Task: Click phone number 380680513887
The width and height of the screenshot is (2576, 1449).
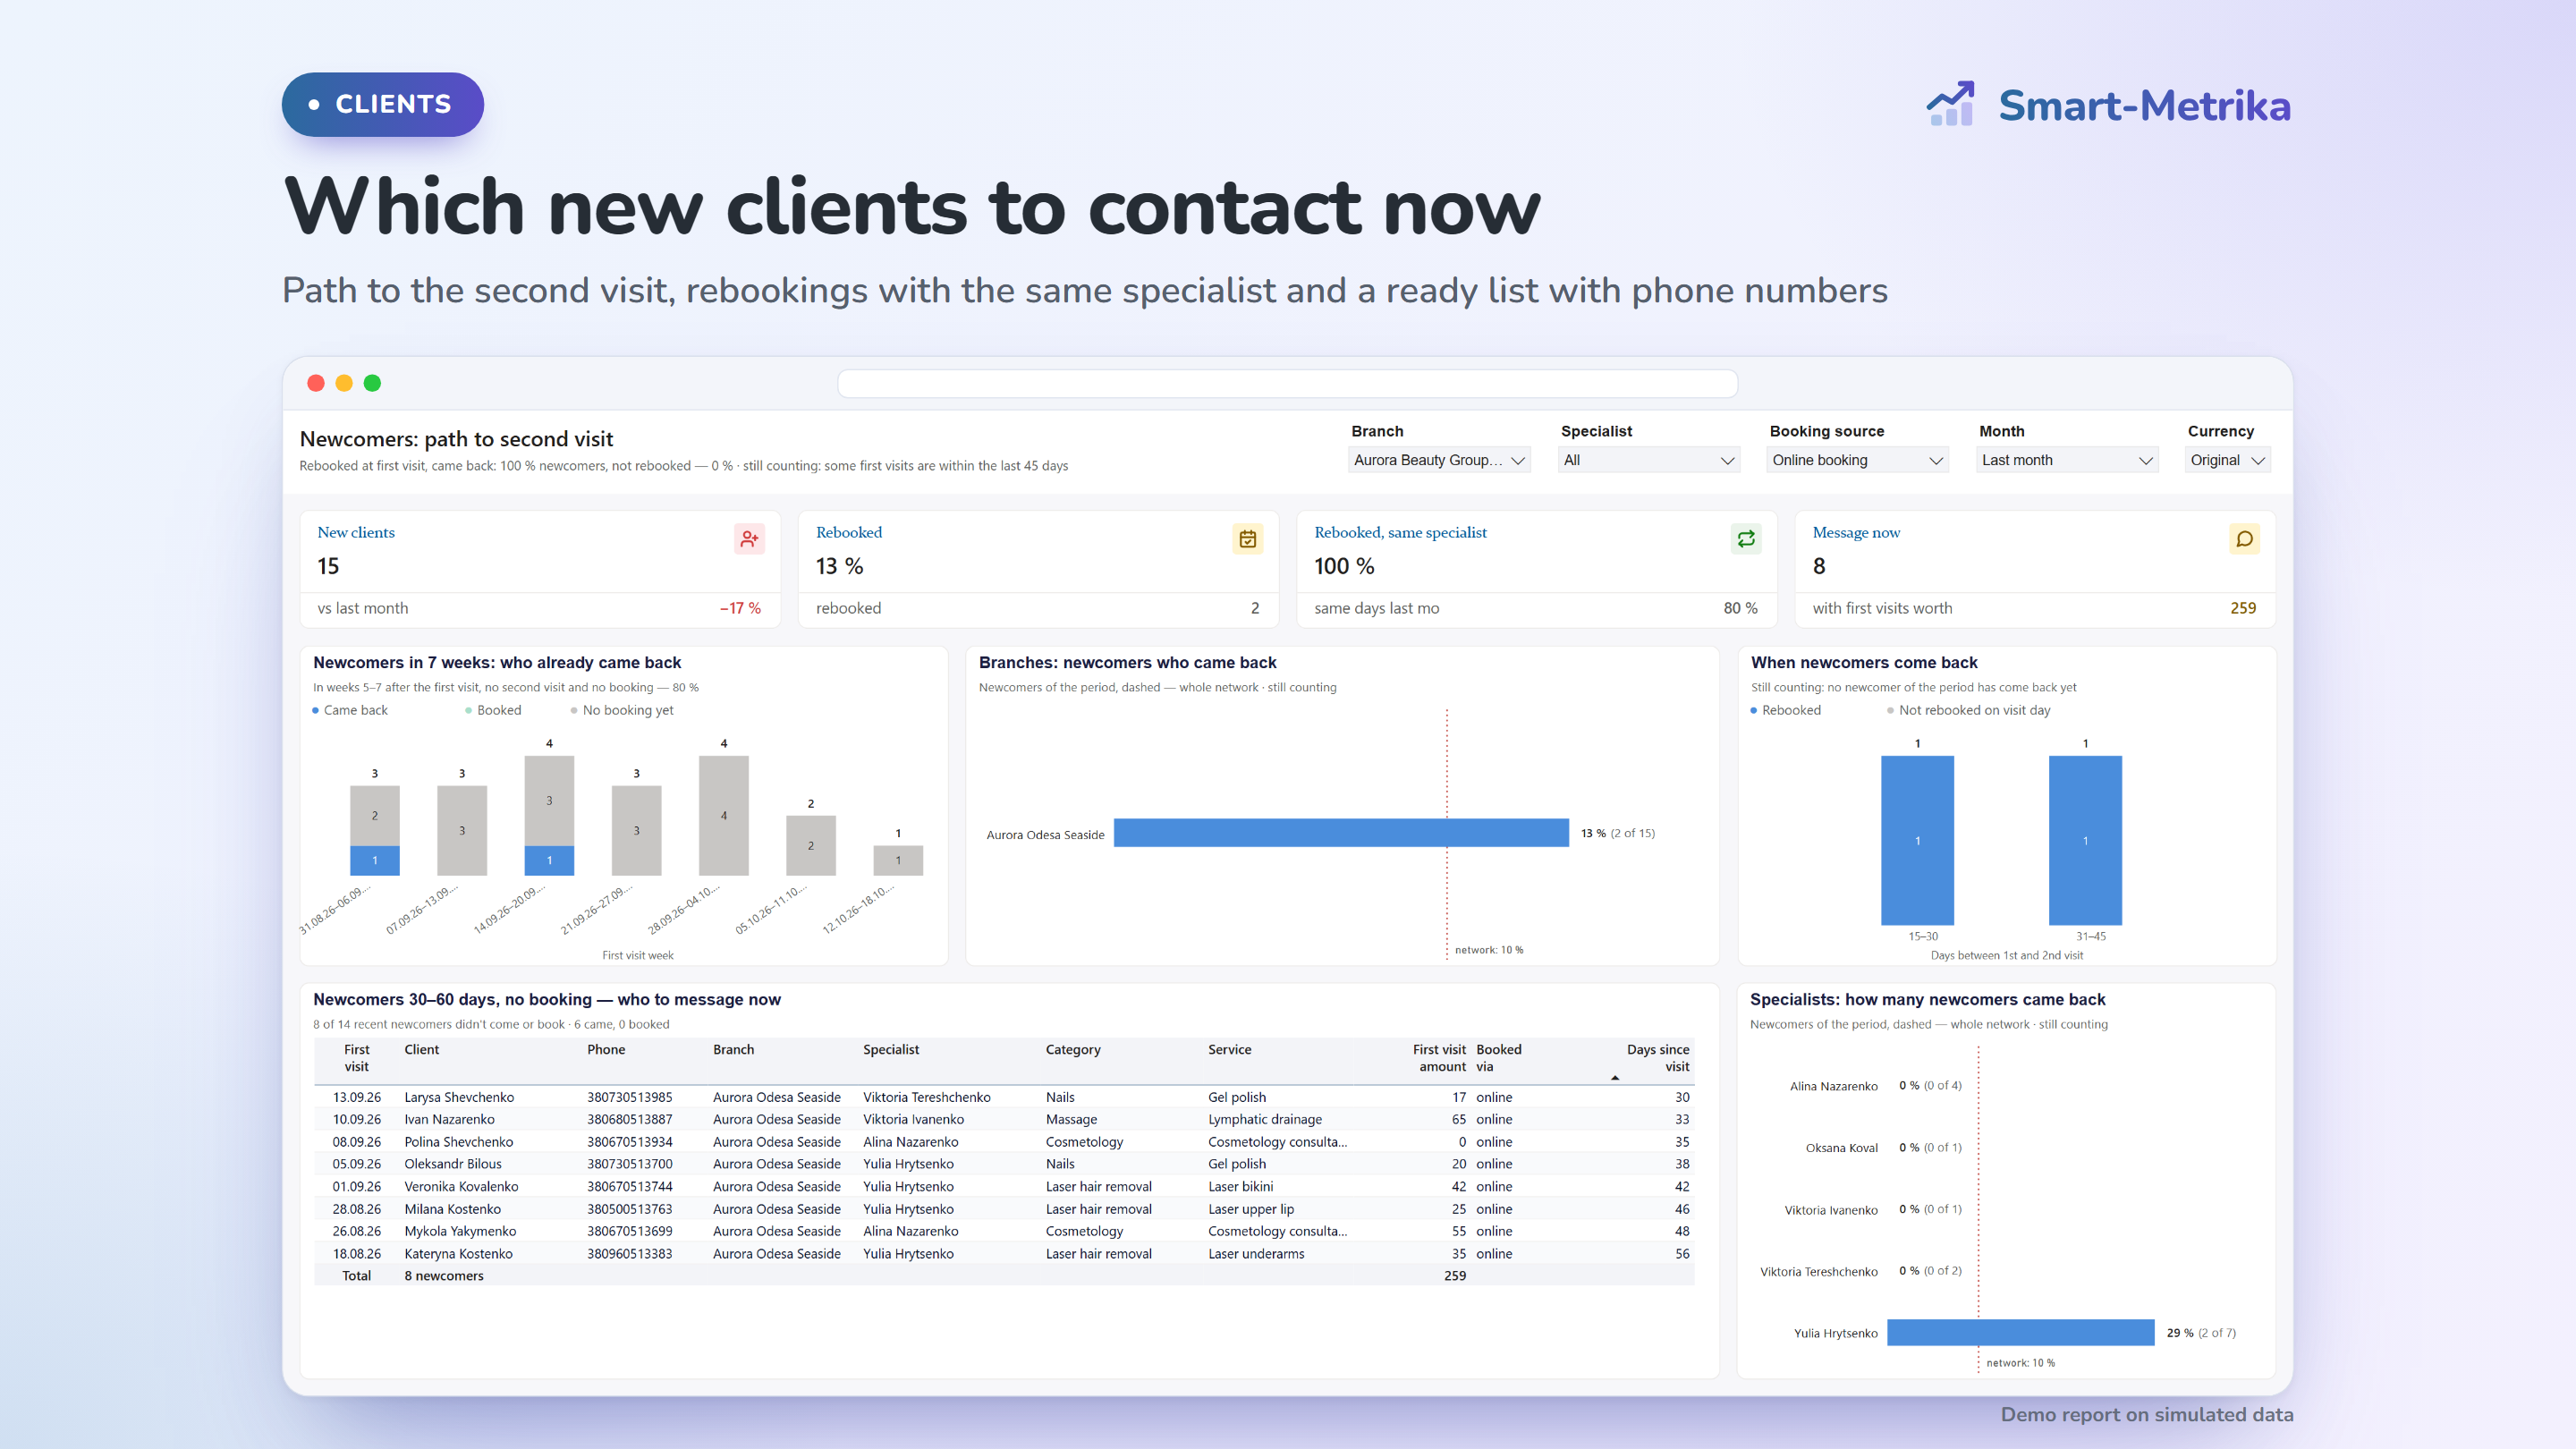Action: pos(629,1119)
